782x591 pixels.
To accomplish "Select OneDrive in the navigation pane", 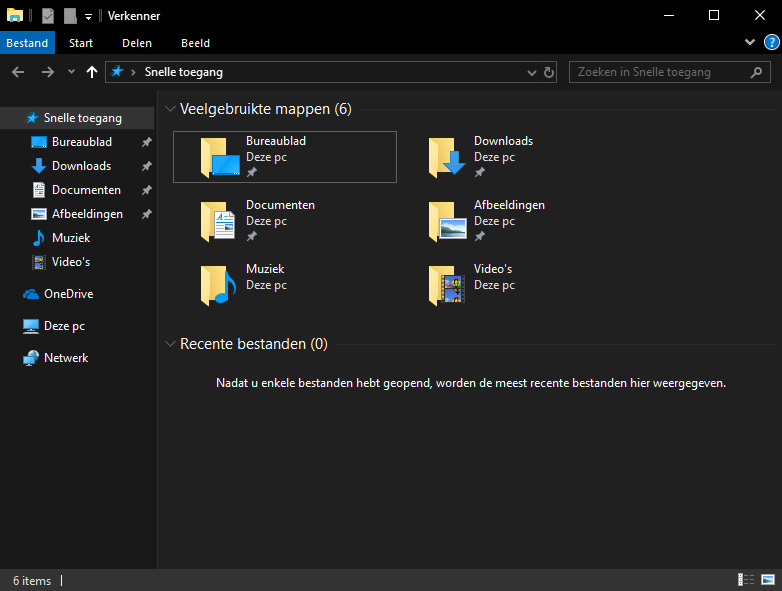I will coord(68,294).
